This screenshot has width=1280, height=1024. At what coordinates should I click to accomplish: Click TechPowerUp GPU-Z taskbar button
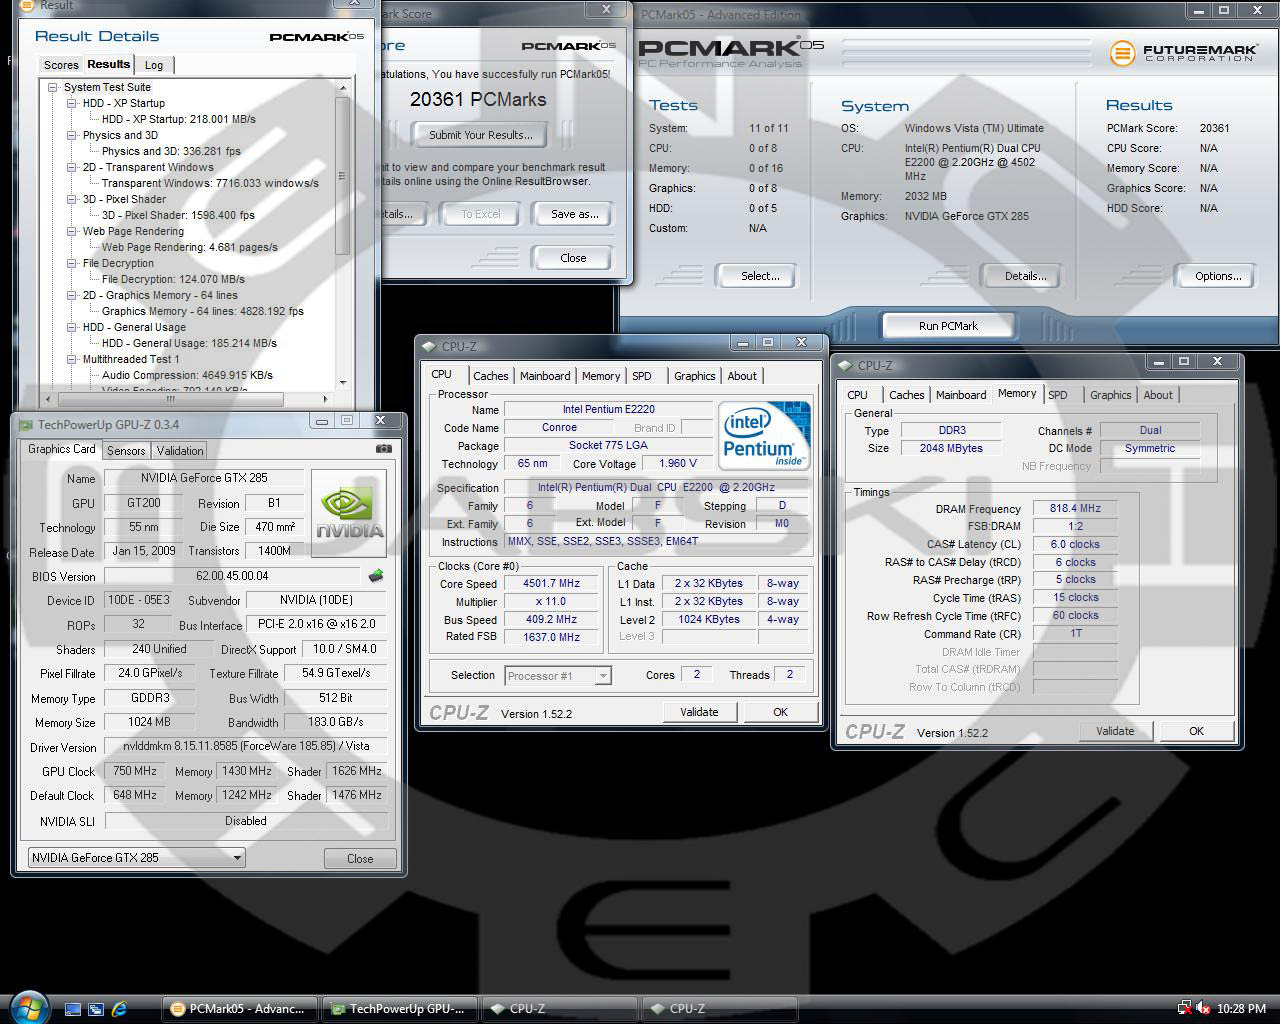(x=399, y=1009)
